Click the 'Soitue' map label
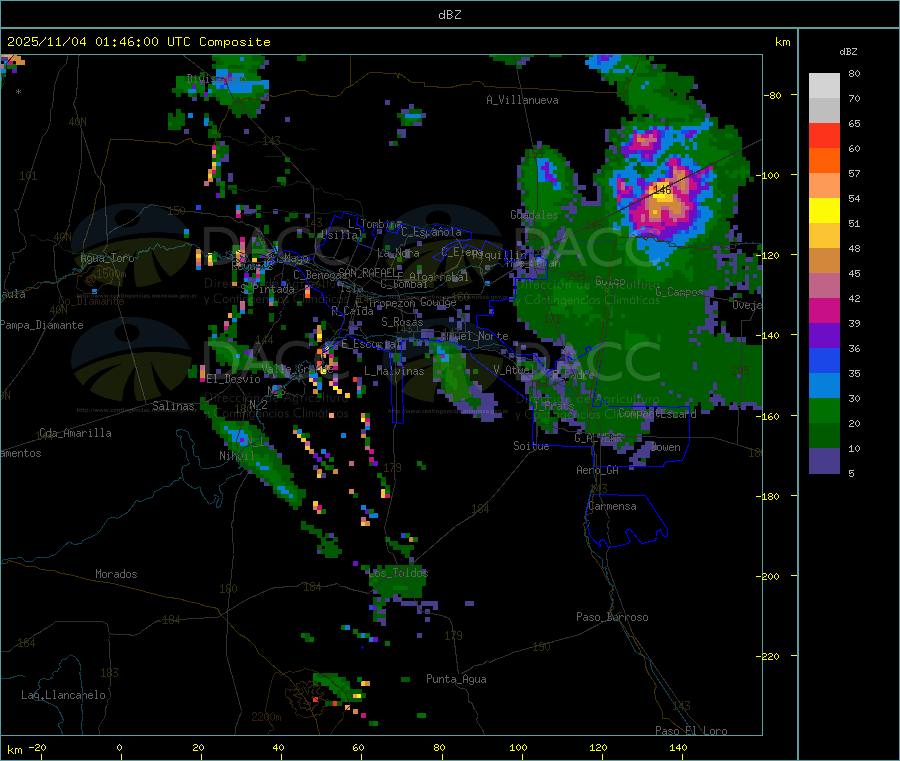900x761 pixels. click(x=531, y=446)
